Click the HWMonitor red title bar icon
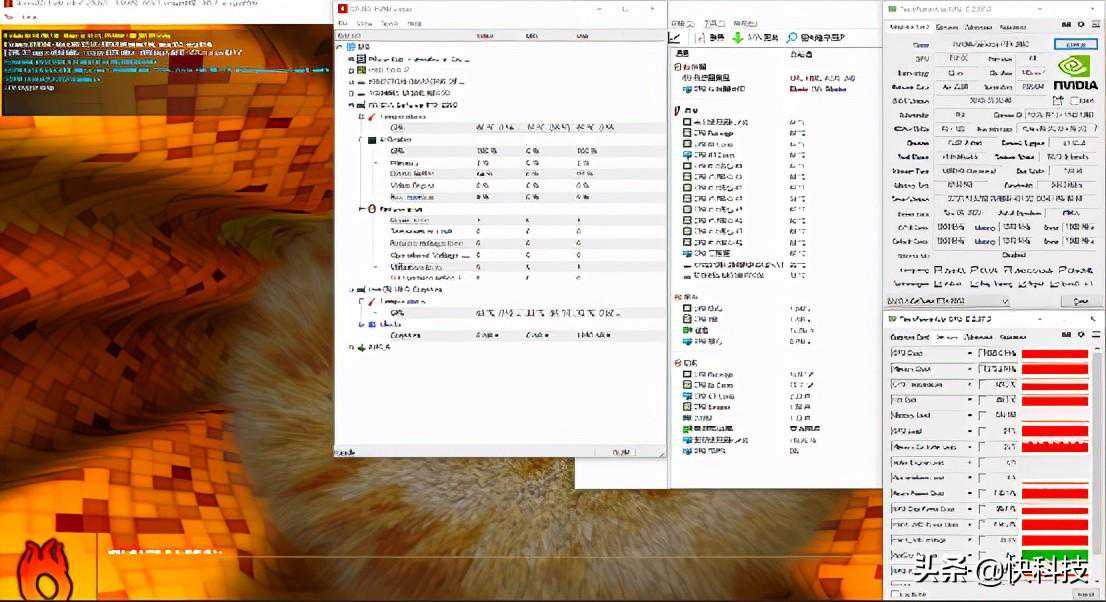This screenshot has width=1106, height=602. click(342, 9)
